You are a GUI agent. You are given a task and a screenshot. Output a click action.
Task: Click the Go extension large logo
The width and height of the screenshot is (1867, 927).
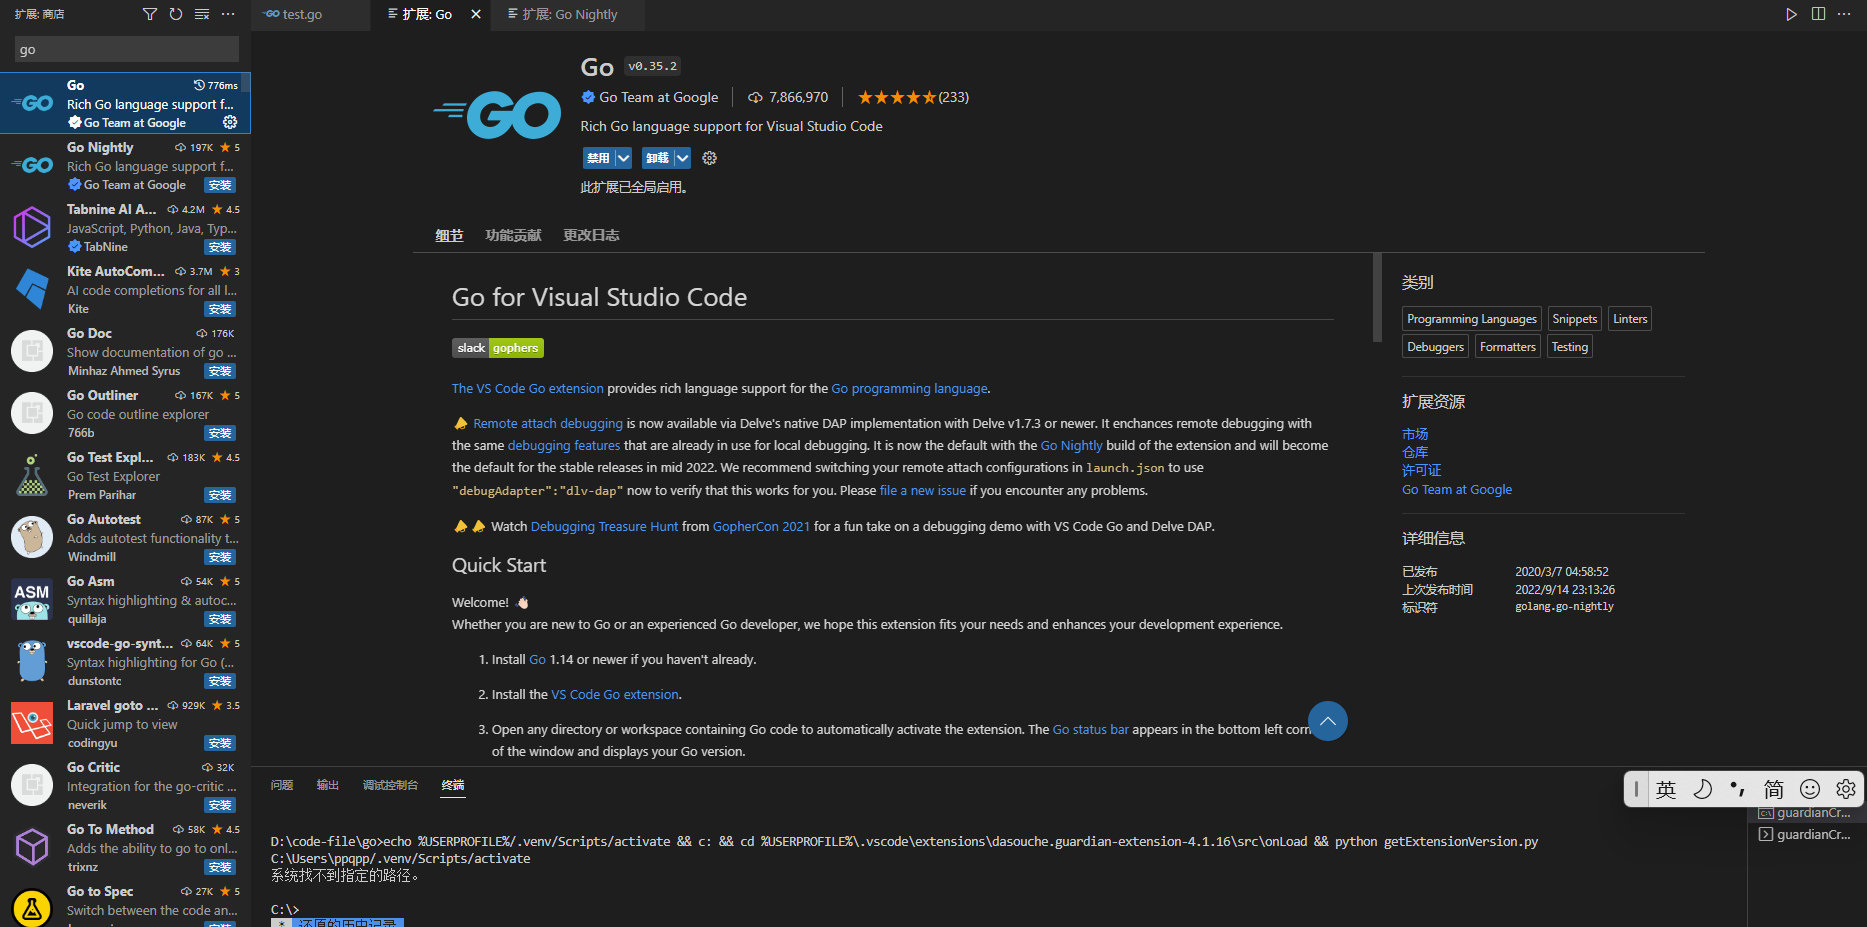click(x=498, y=114)
